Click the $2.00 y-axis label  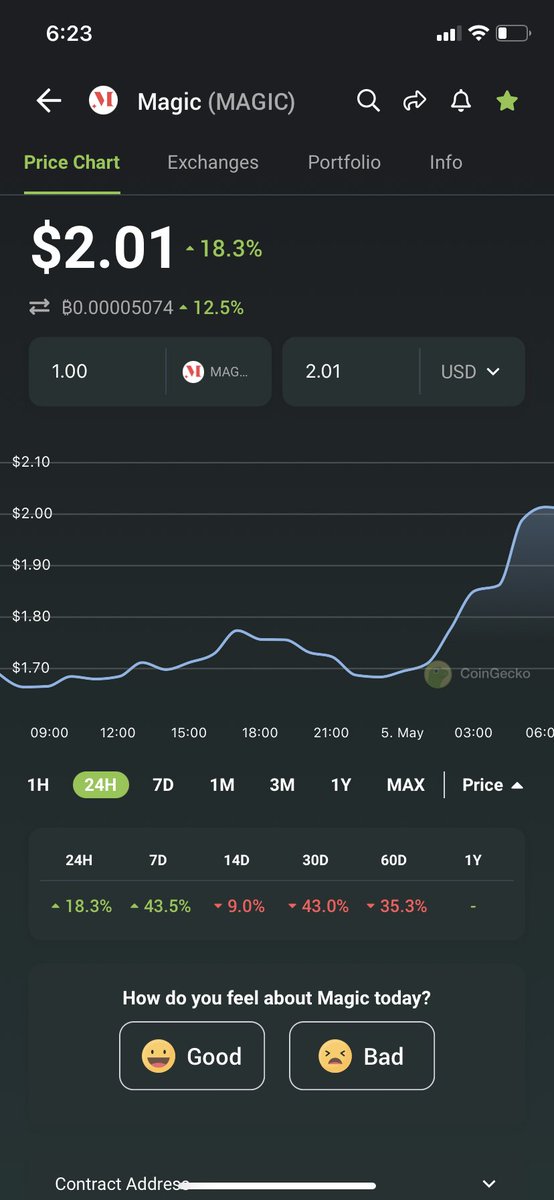tap(31, 514)
